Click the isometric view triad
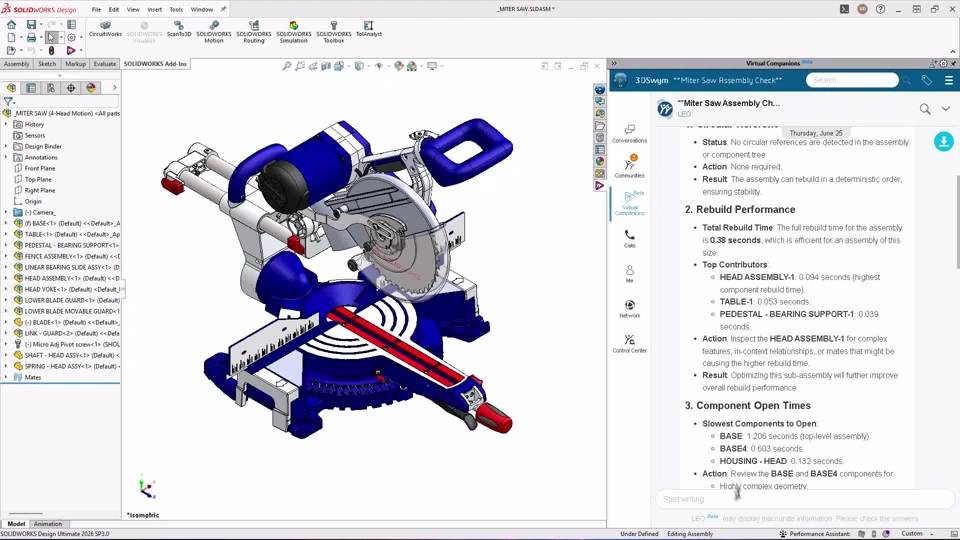The width and height of the screenshot is (960, 540). (147, 487)
